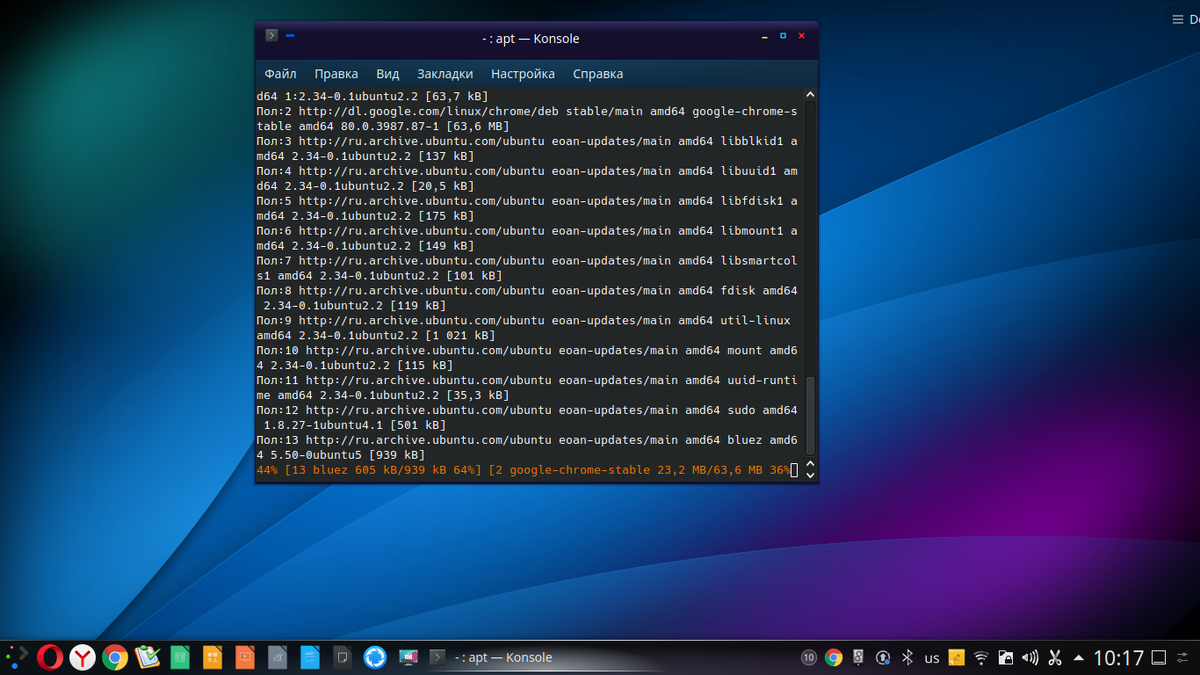Click the blue pin button in Konsole titlebar
Viewport: 1200px width, 675px height.
[290, 36]
